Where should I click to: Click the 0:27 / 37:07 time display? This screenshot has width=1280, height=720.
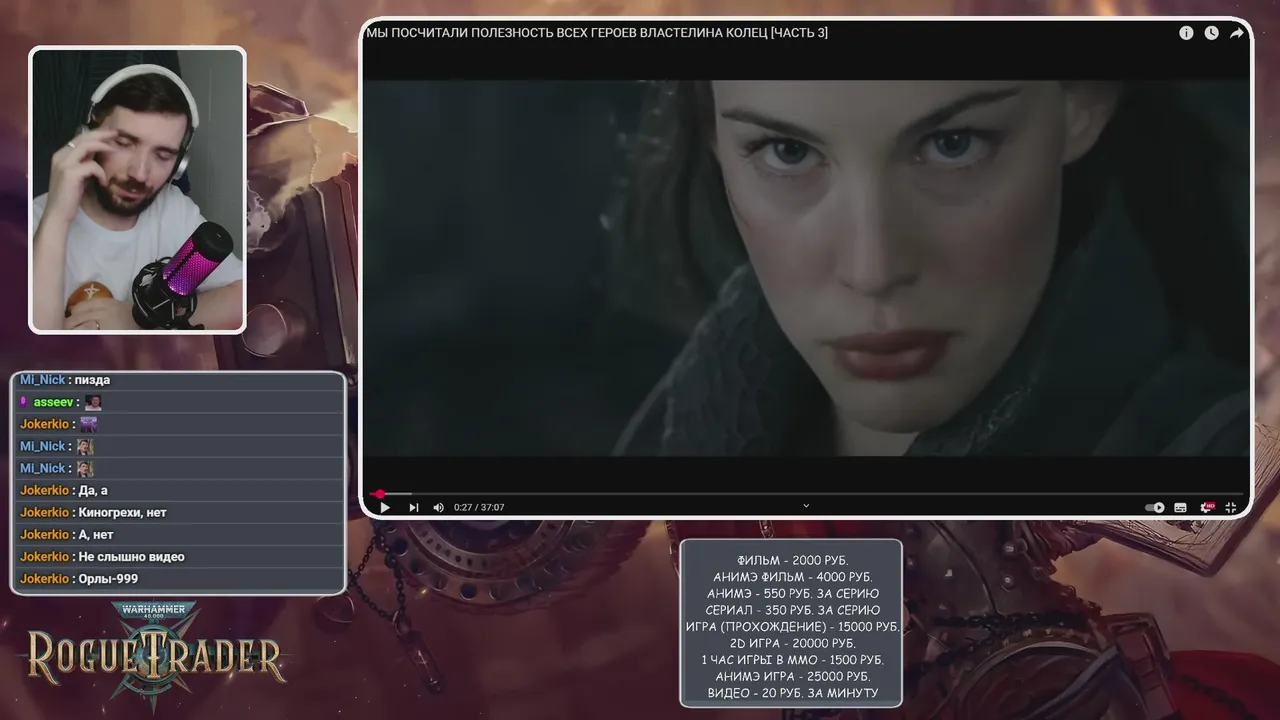coord(479,507)
